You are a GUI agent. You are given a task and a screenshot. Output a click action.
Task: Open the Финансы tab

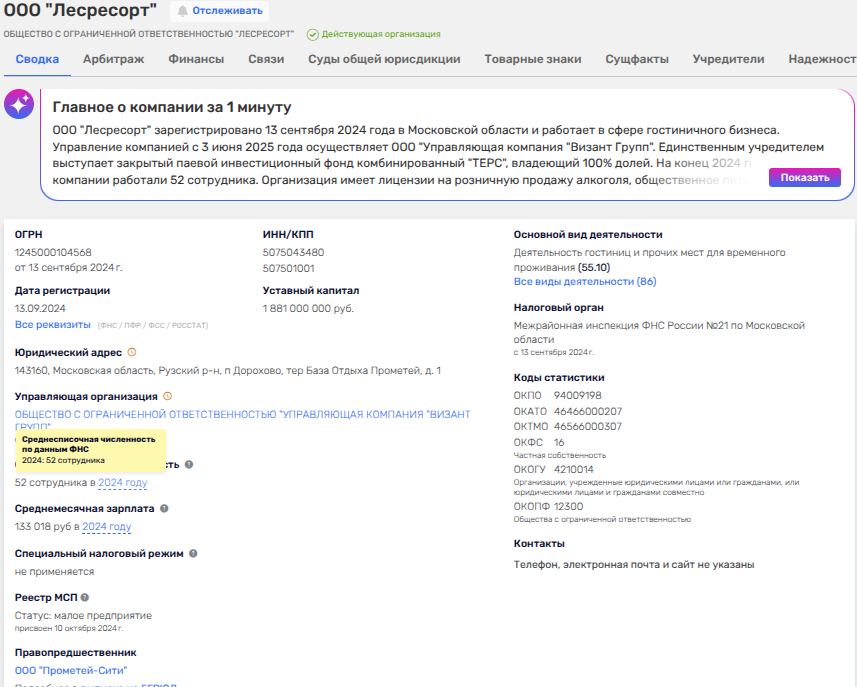tap(196, 59)
